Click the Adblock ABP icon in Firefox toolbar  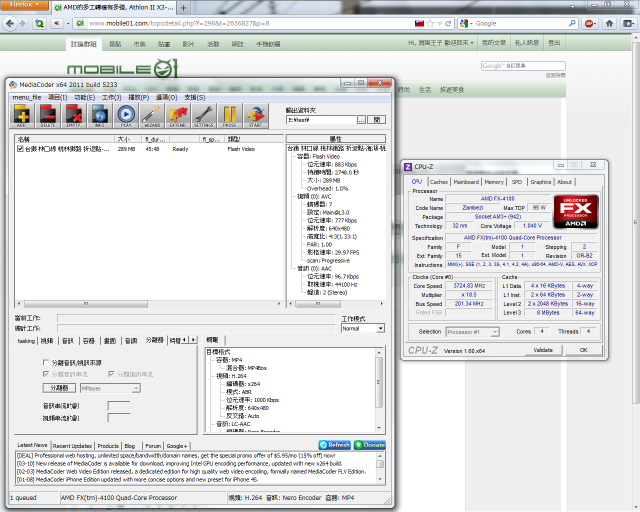click(589, 23)
